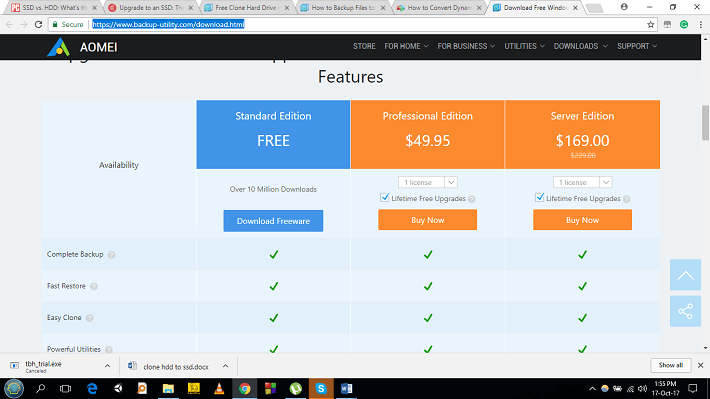Open taskbar search magnifier
This screenshot has width=710, height=399.
(x=41, y=389)
